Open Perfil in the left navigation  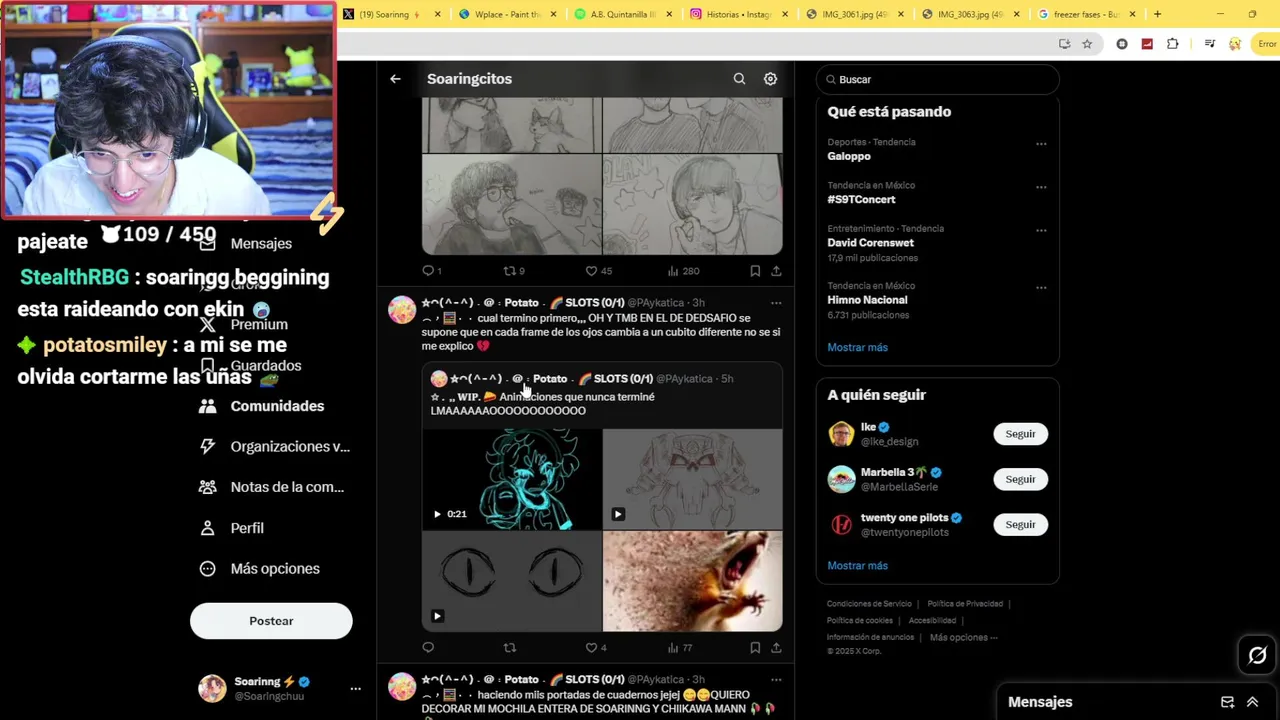(x=232, y=528)
